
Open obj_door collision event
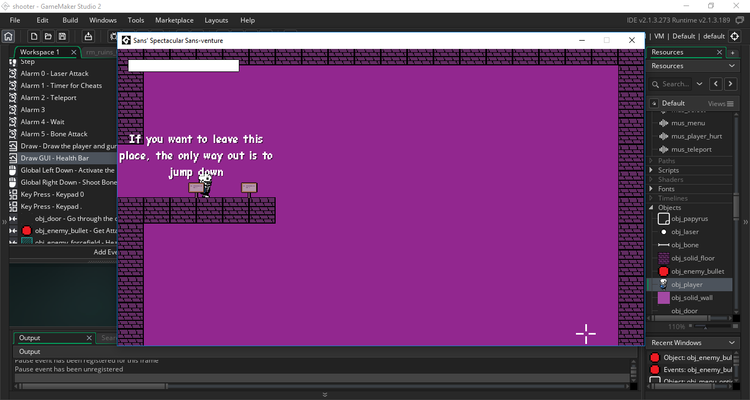click(x=62, y=219)
